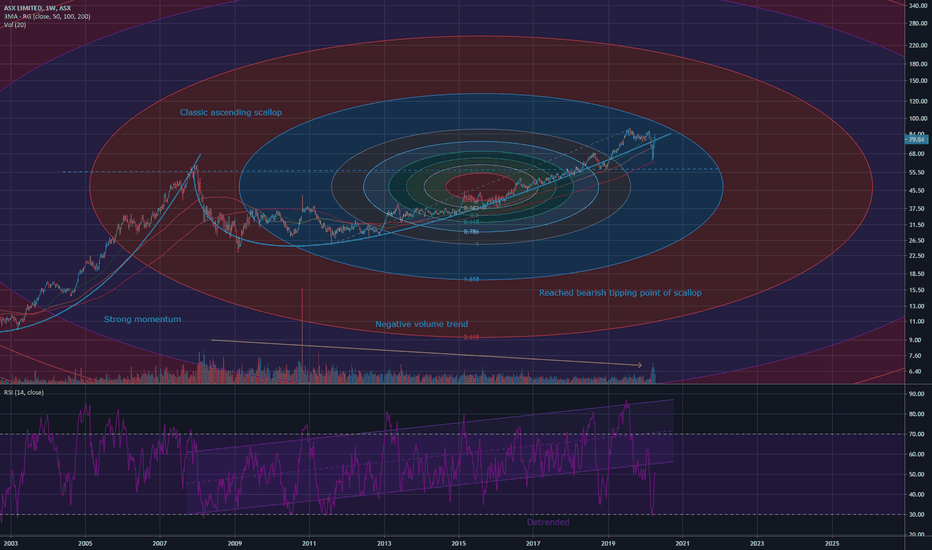
Task: Click the current price tag 79.84
Action: (915, 140)
